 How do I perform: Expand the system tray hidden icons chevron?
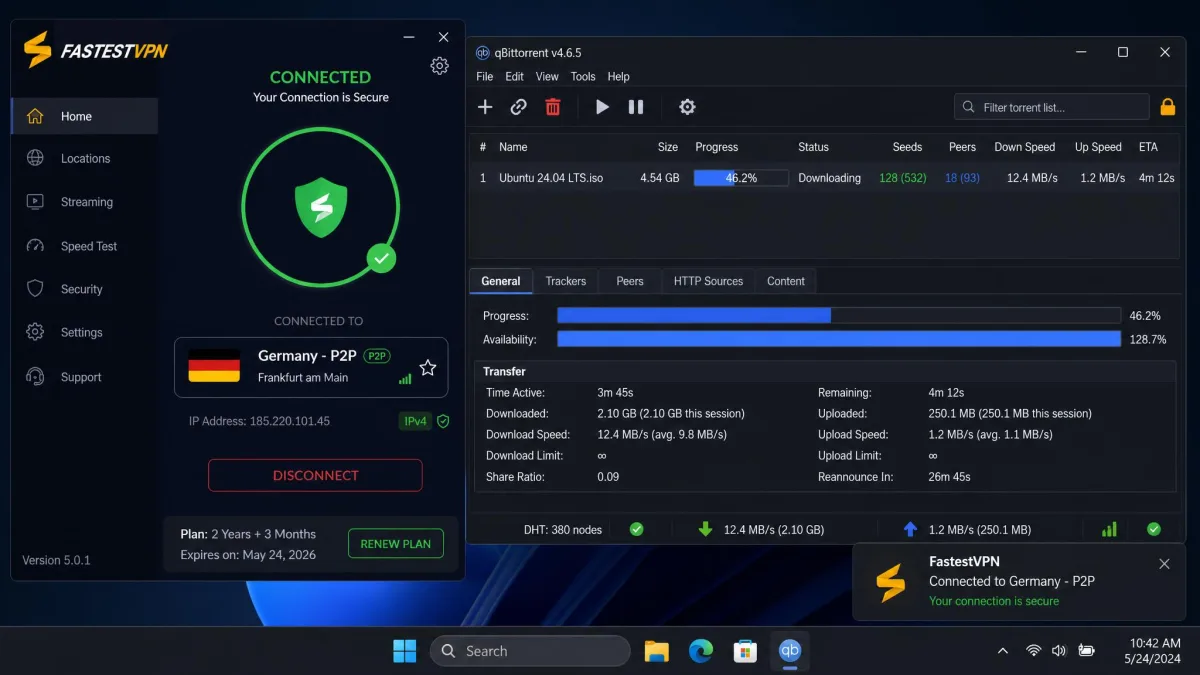[x=1003, y=651]
